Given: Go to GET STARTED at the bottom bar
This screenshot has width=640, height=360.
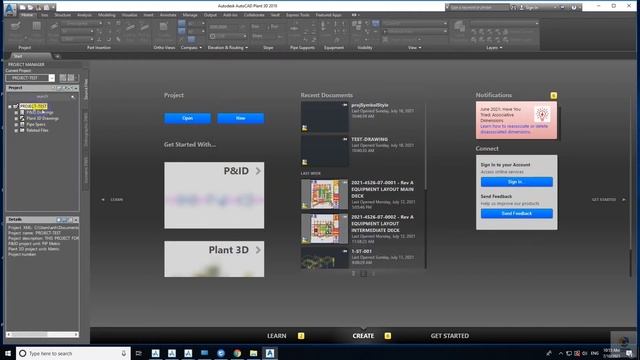Looking at the screenshot, I should [449, 336].
